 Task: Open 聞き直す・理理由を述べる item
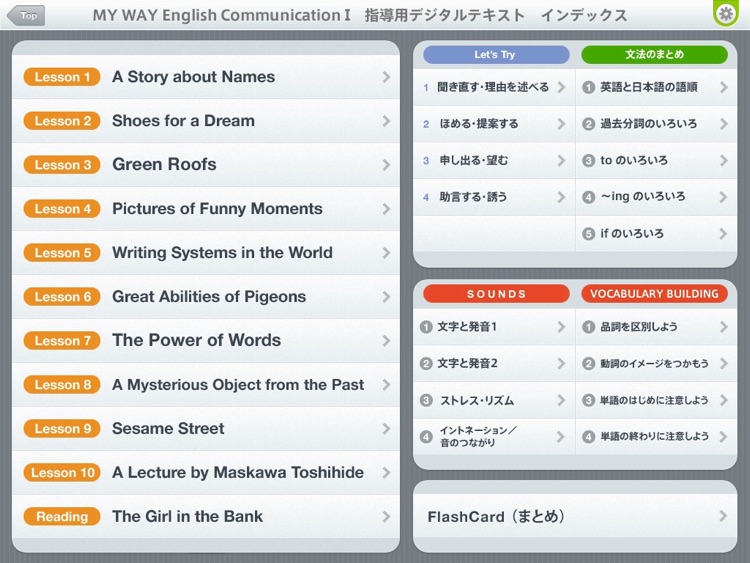click(x=494, y=87)
